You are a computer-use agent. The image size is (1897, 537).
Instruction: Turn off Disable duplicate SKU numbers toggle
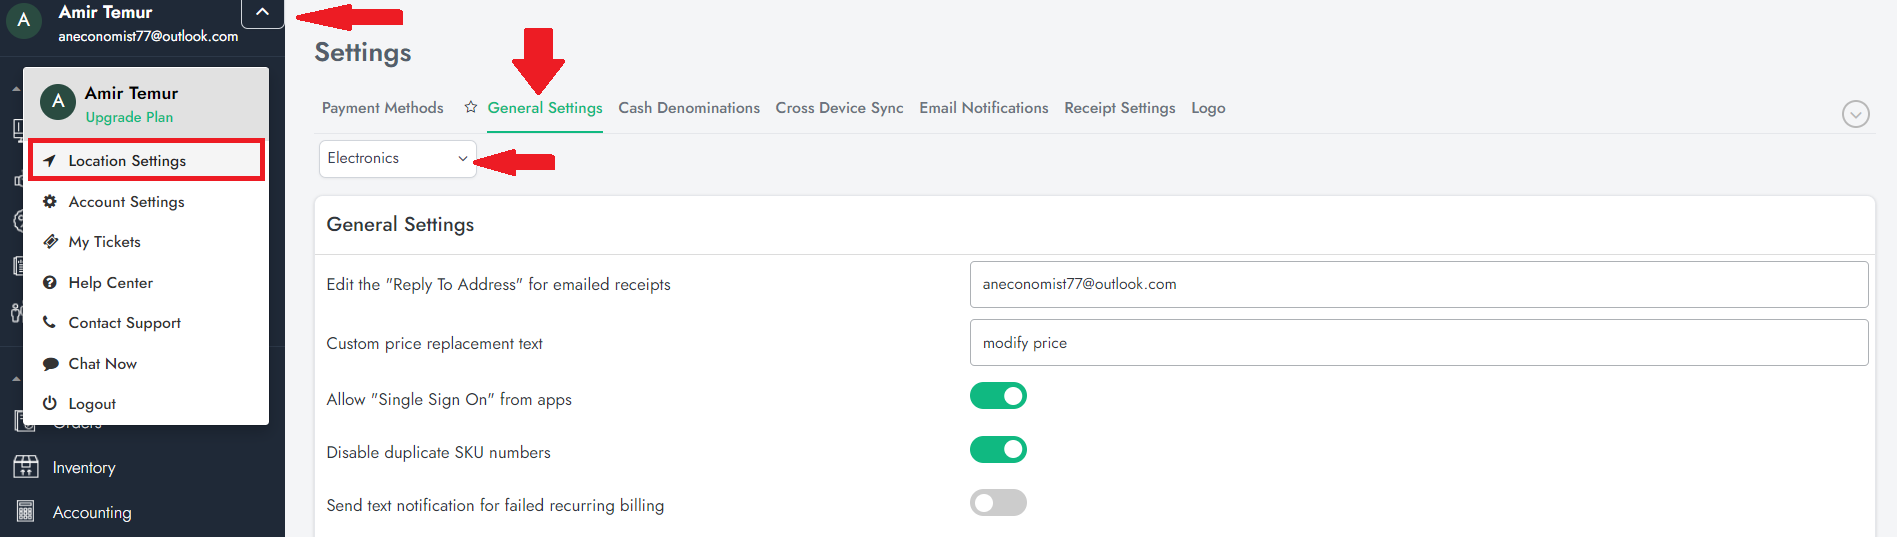pyautogui.click(x=997, y=450)
